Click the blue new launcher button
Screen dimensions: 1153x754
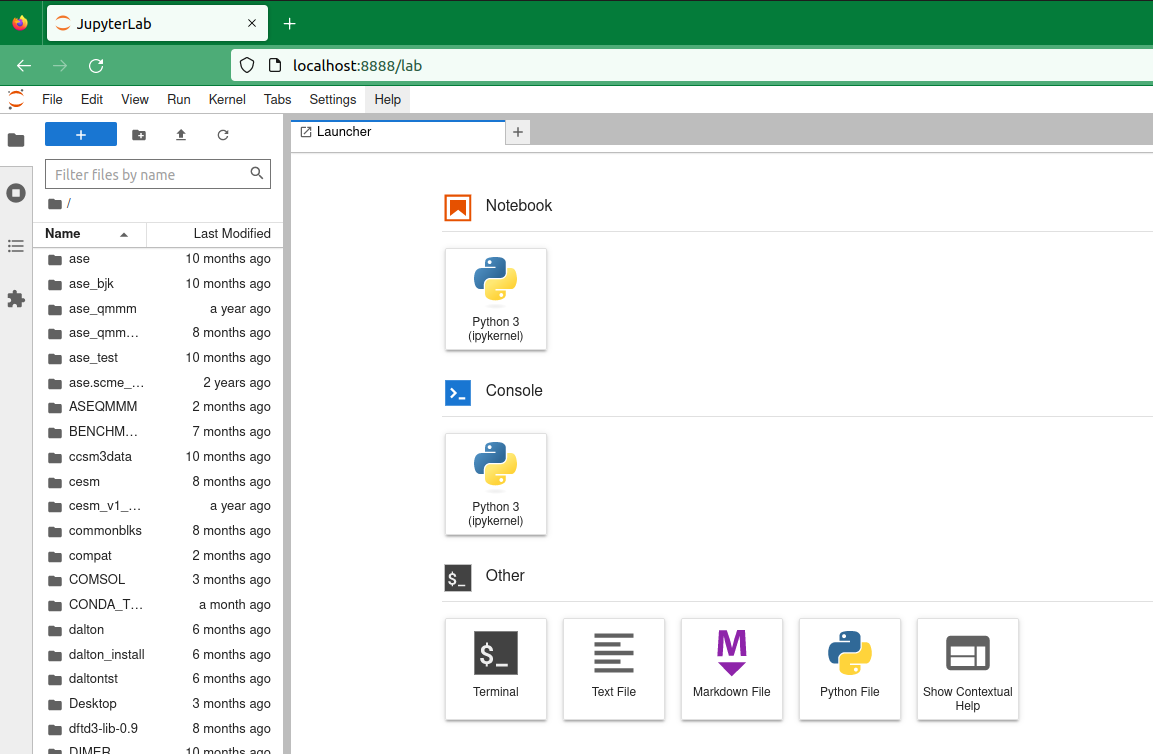[80, 133]
